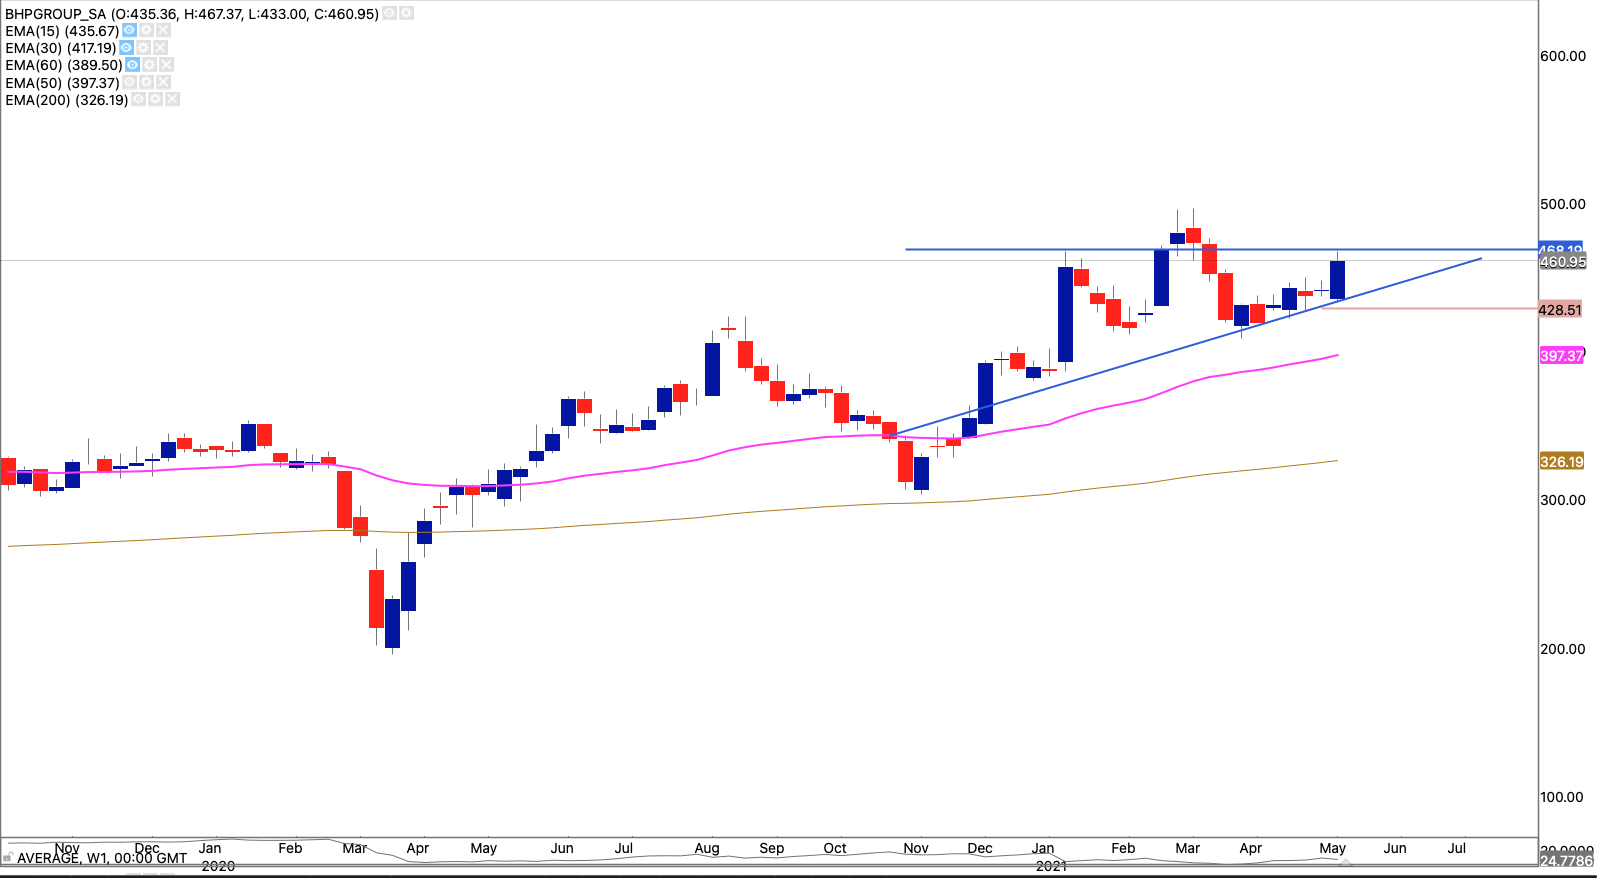Open EMA(30) settings gear
Screen dimensions: 1597x878
[143, 48]
